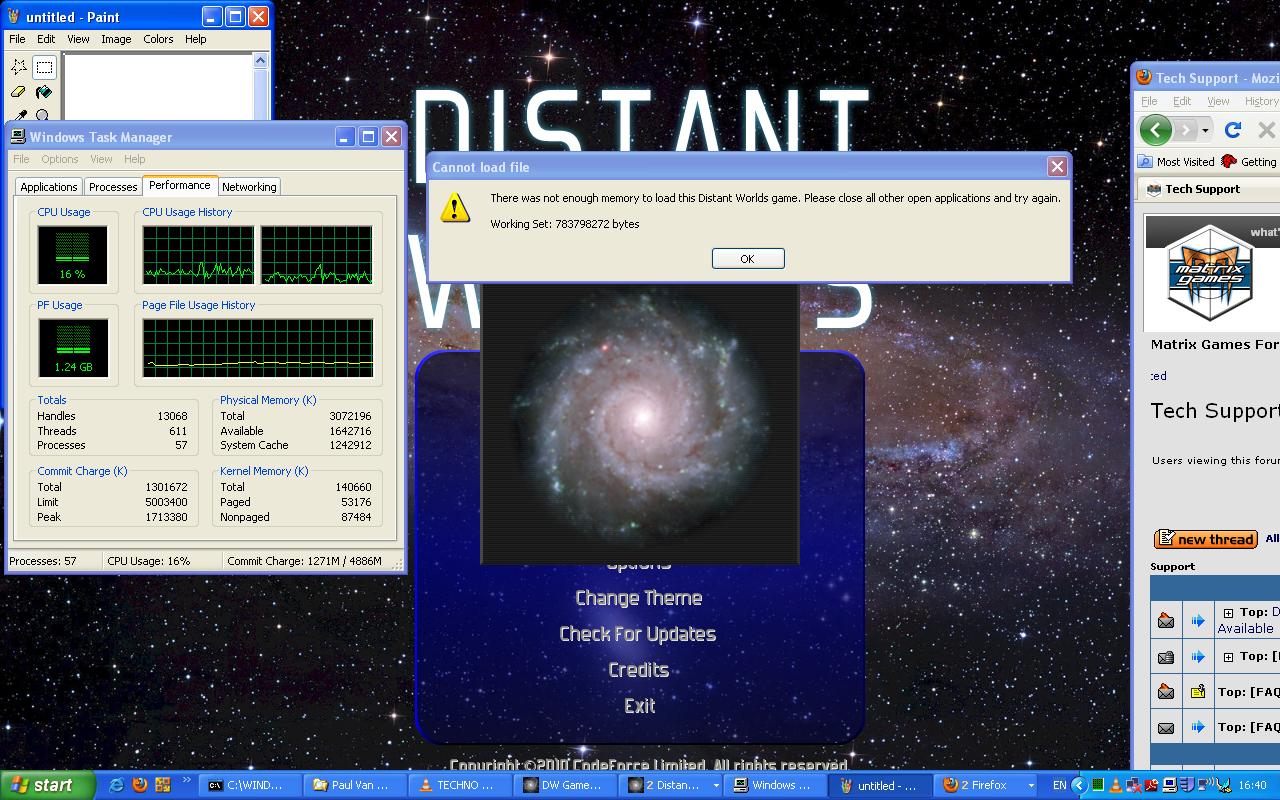The width and height of the screenshot is (1280, 800).
Task: Open the Firefox taskbar group dropdown
Action: coord(1030,786)
